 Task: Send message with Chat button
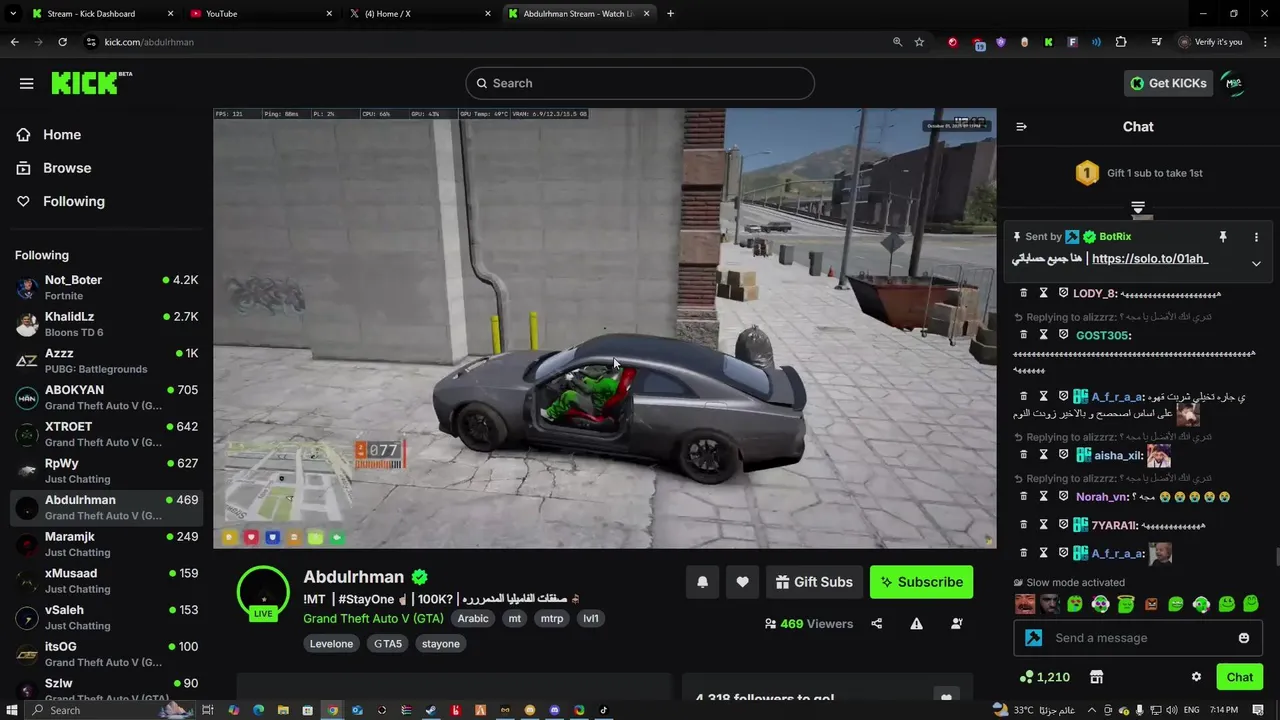coord(1240,677)
